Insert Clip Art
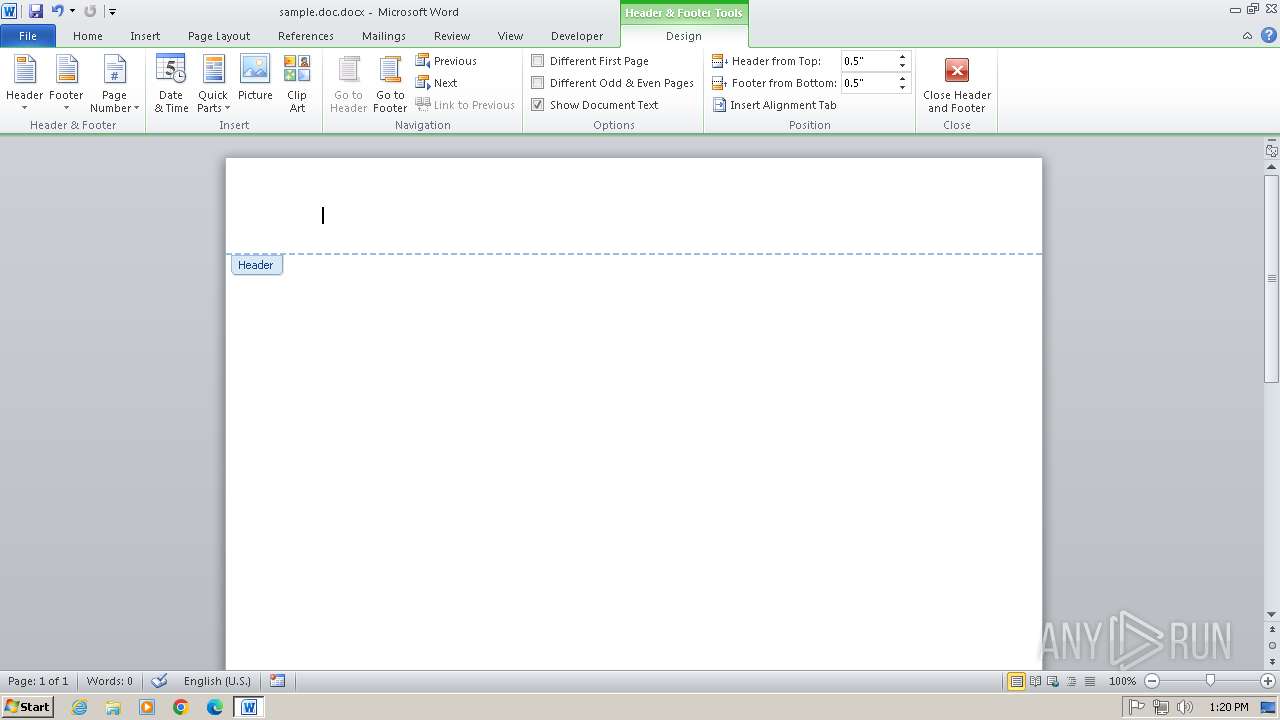 (x=297, y=84)
